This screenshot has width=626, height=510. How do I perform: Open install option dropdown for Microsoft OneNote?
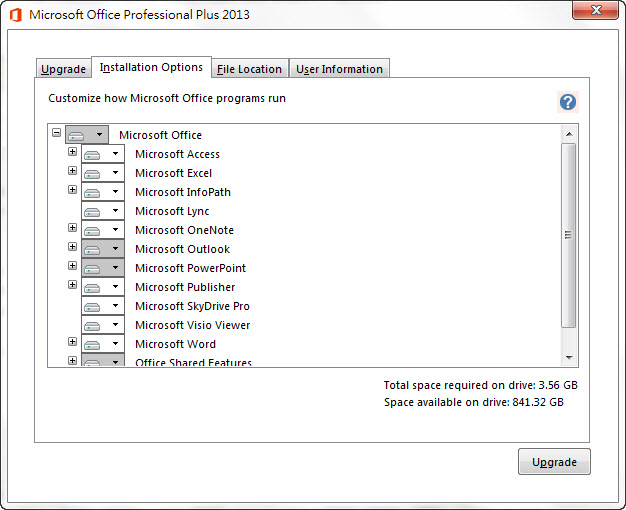click(103, 230)
